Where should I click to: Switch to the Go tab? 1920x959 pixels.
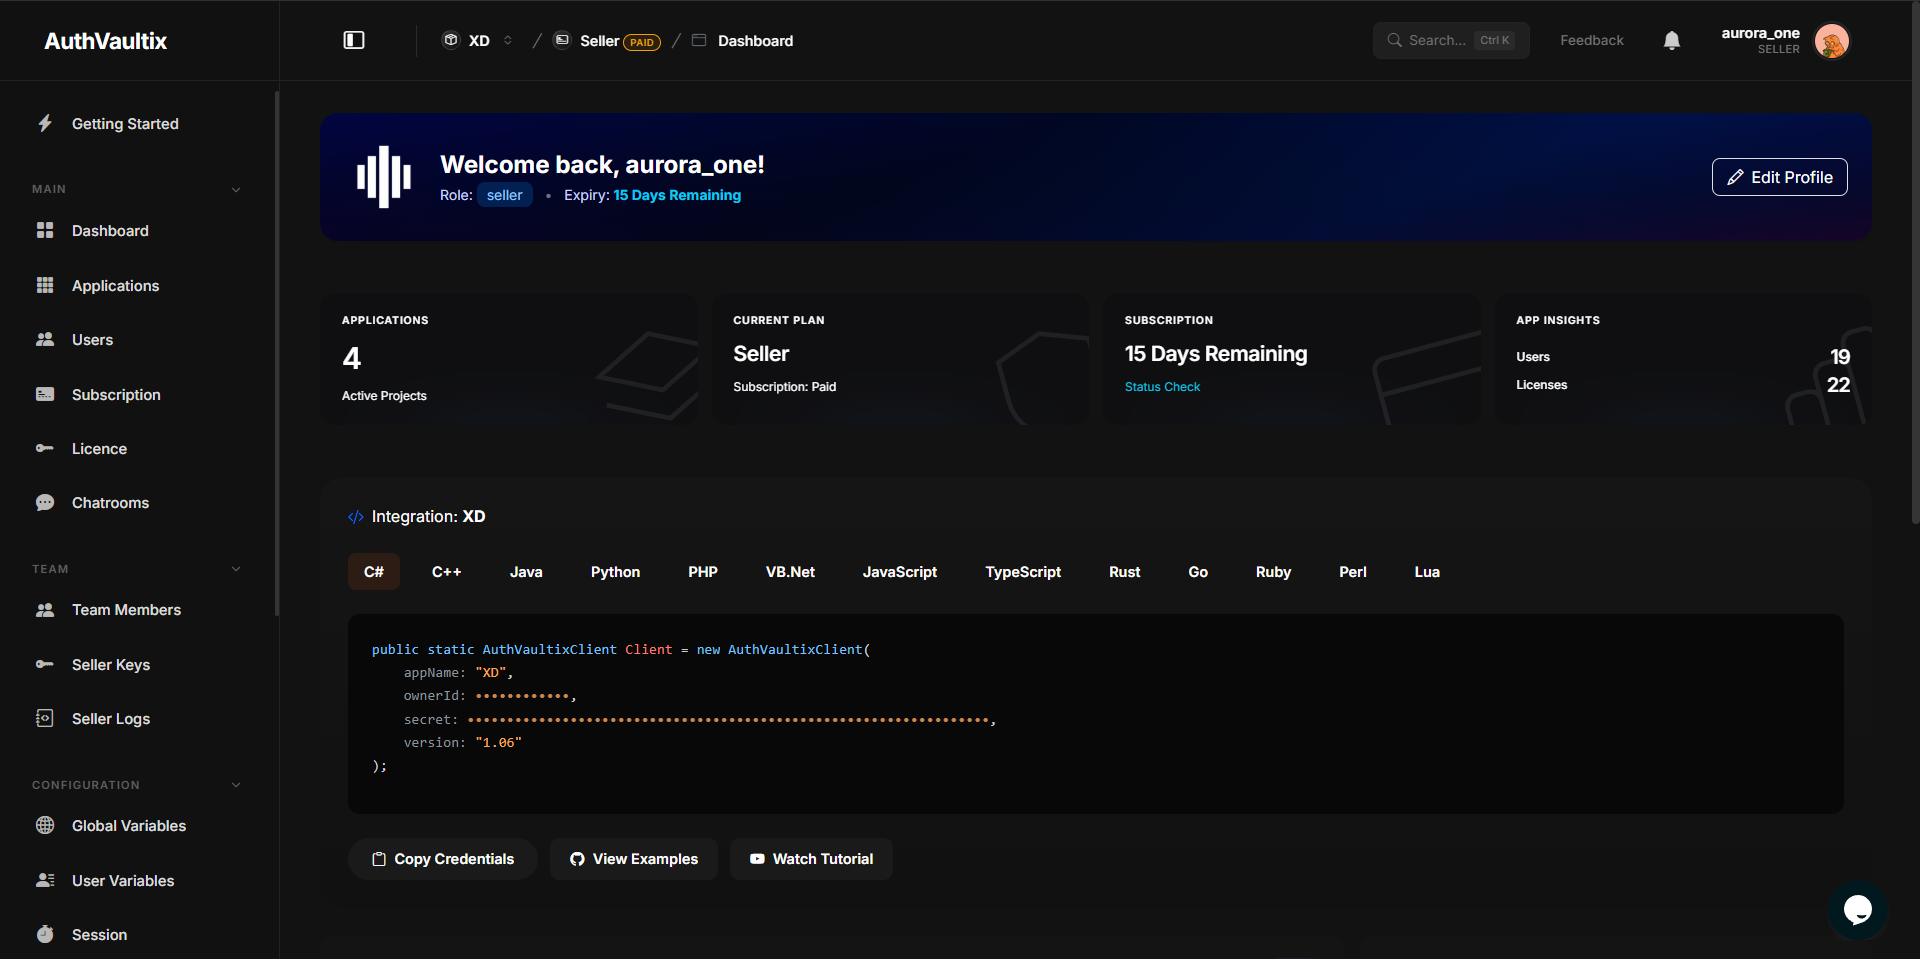tap(1198, 572)
